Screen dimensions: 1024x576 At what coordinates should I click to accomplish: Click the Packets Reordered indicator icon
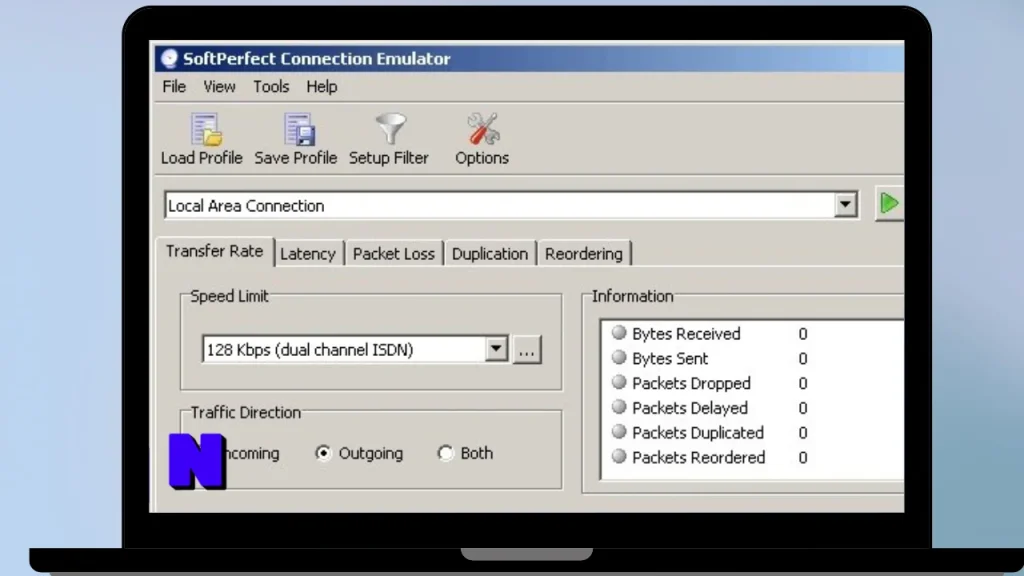(618, 456)
